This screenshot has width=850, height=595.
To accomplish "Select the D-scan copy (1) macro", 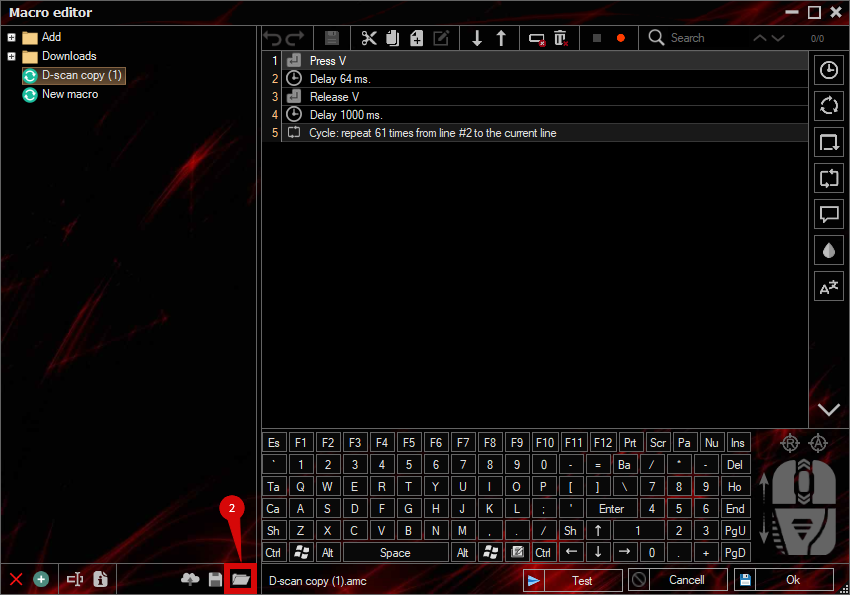I will pyautogui.click(x=81, y=76).
